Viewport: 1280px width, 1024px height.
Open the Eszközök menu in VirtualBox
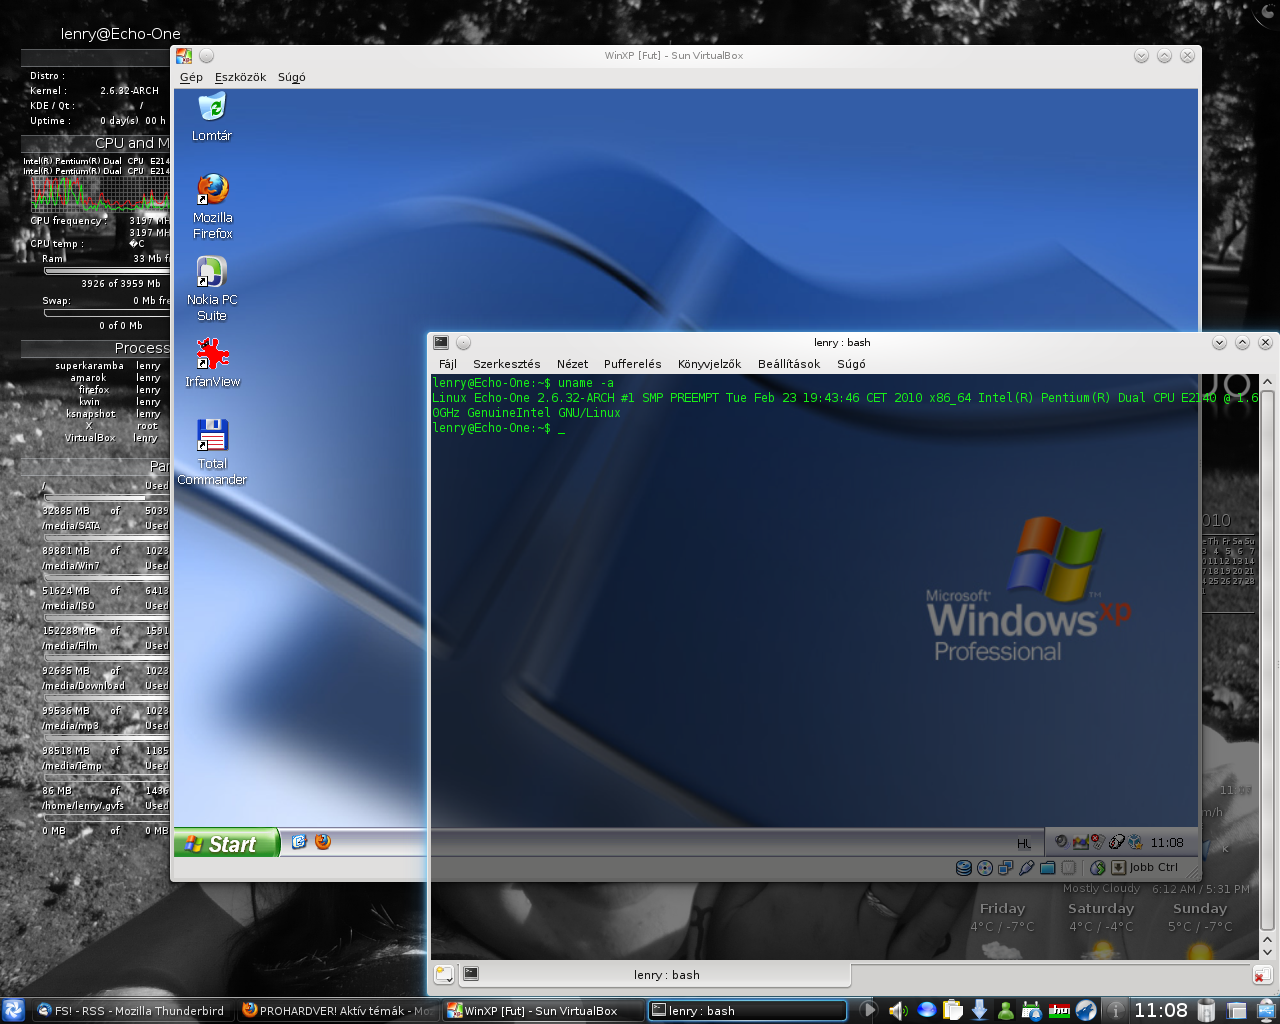coord(240,77)
